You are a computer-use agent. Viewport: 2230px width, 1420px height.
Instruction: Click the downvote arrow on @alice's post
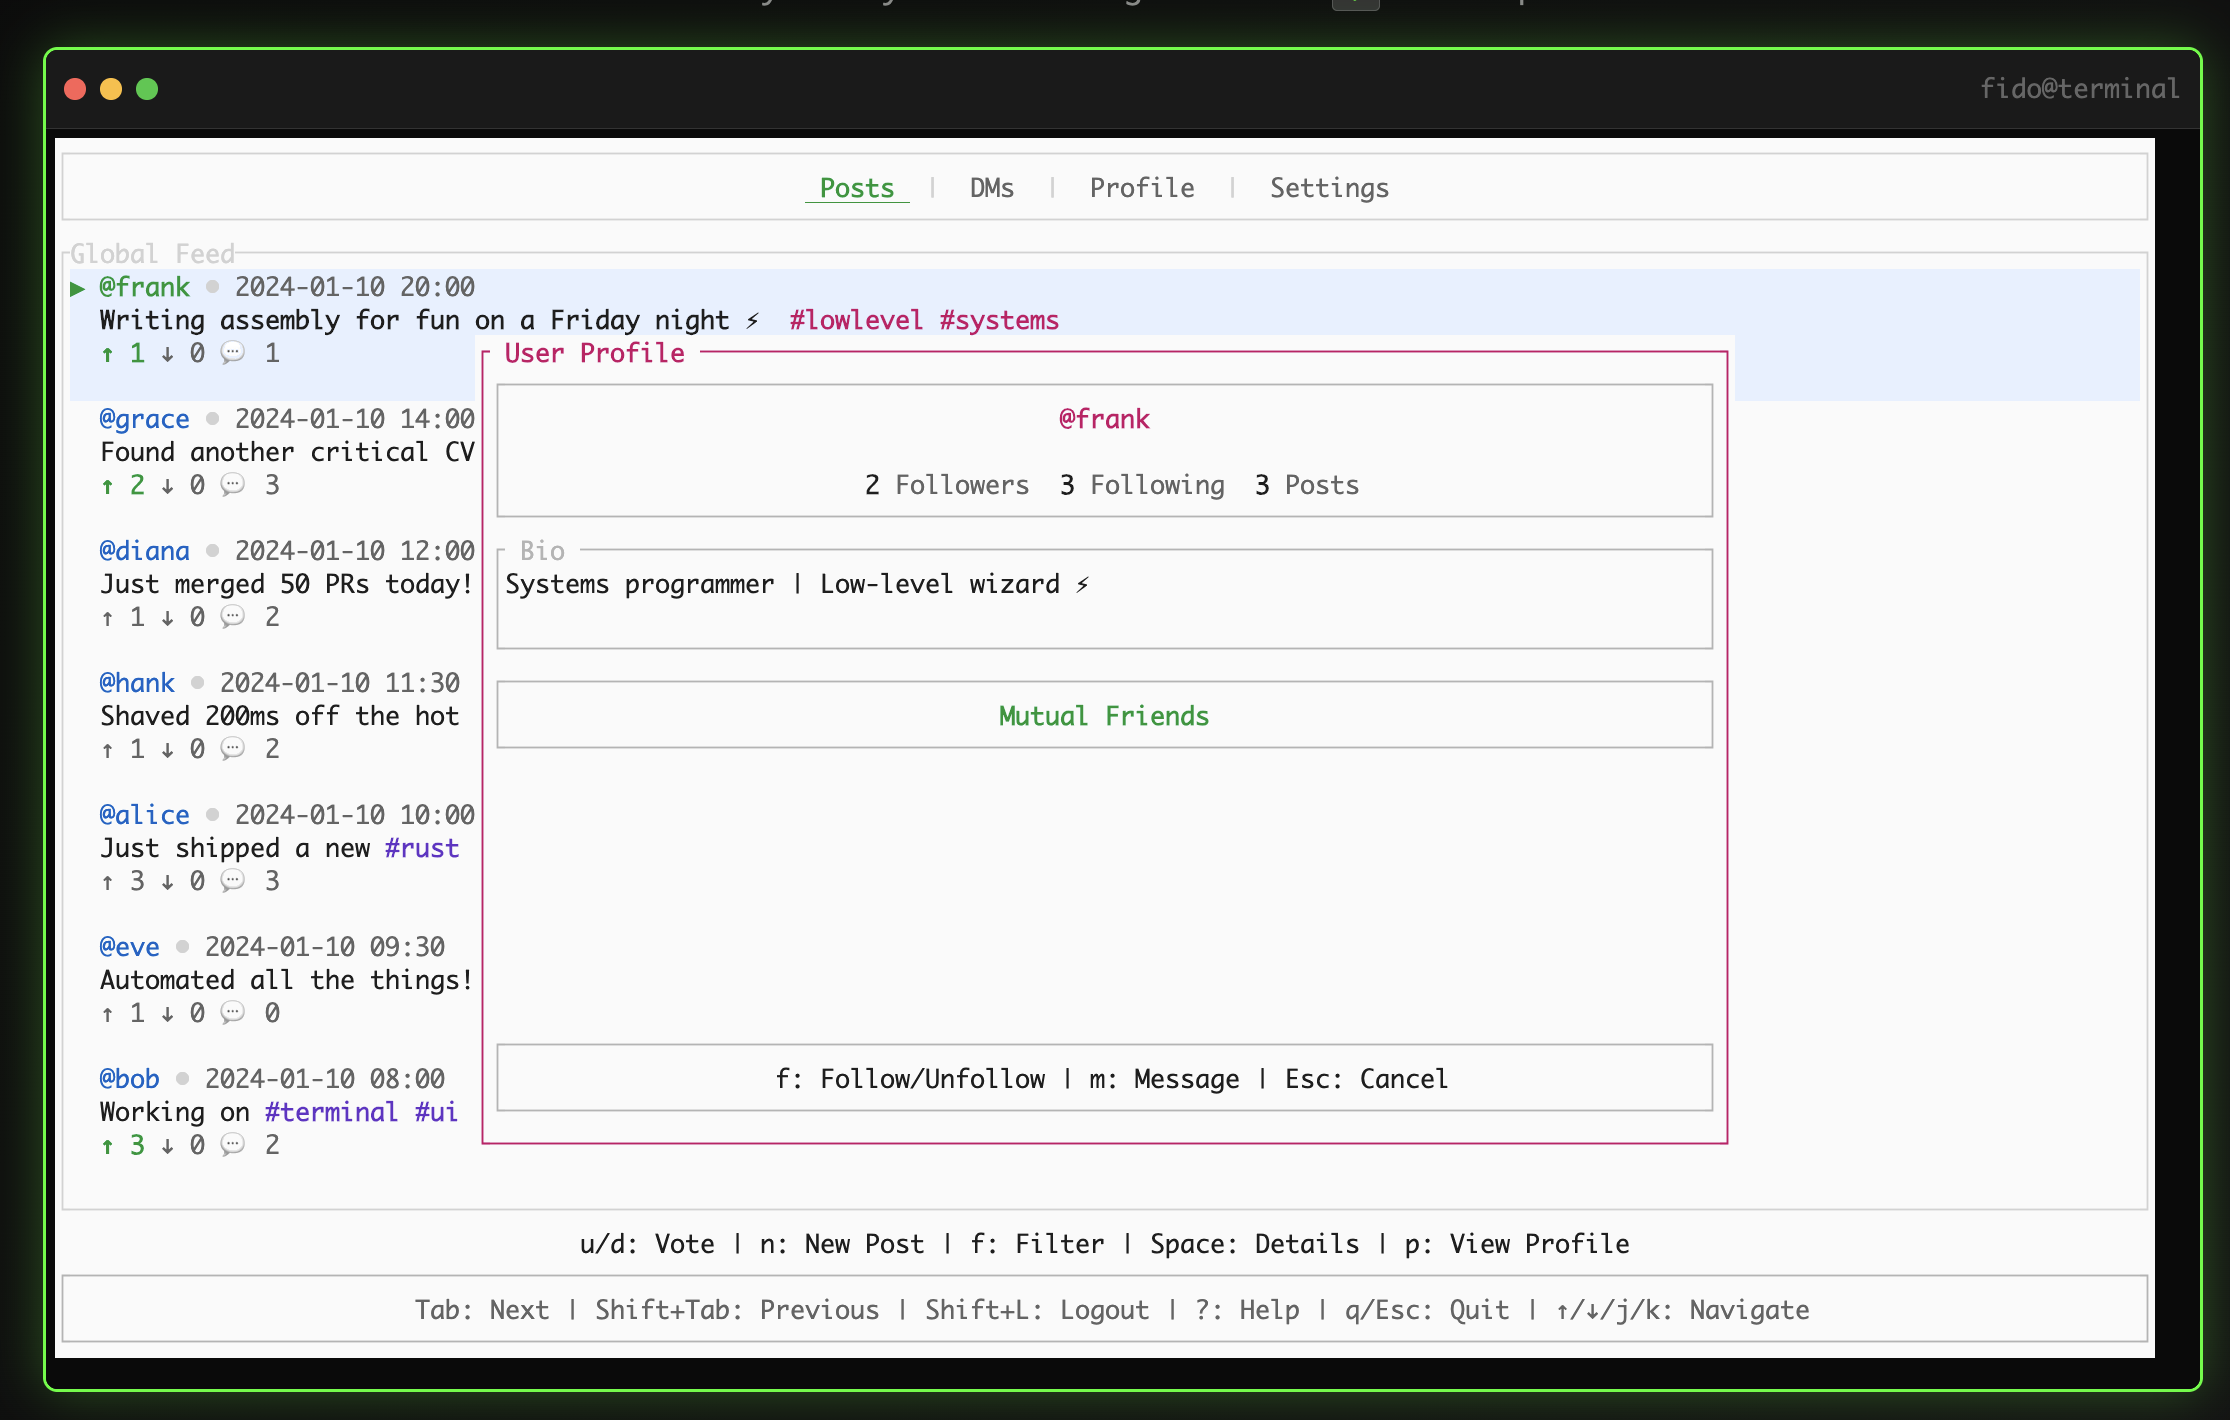click(167, 882)
